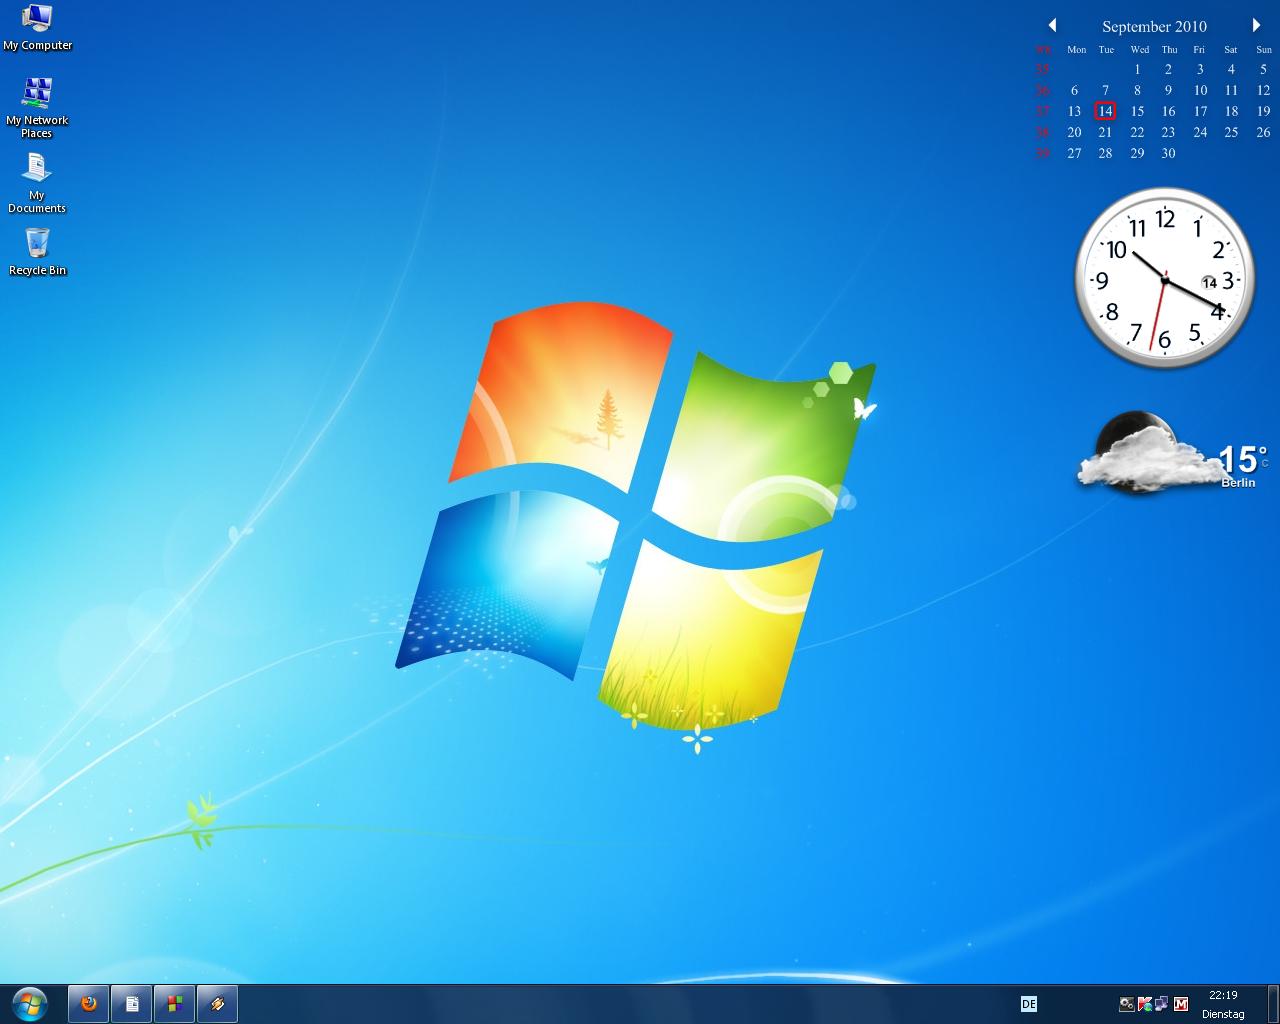
Task: Select date 13 in the calendar
Action: 1074,111
